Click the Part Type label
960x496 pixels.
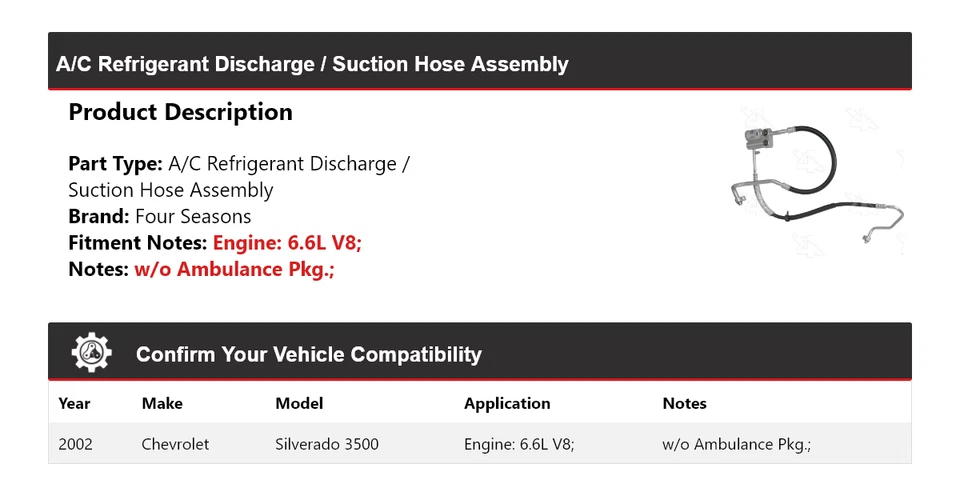coord(115,164)
